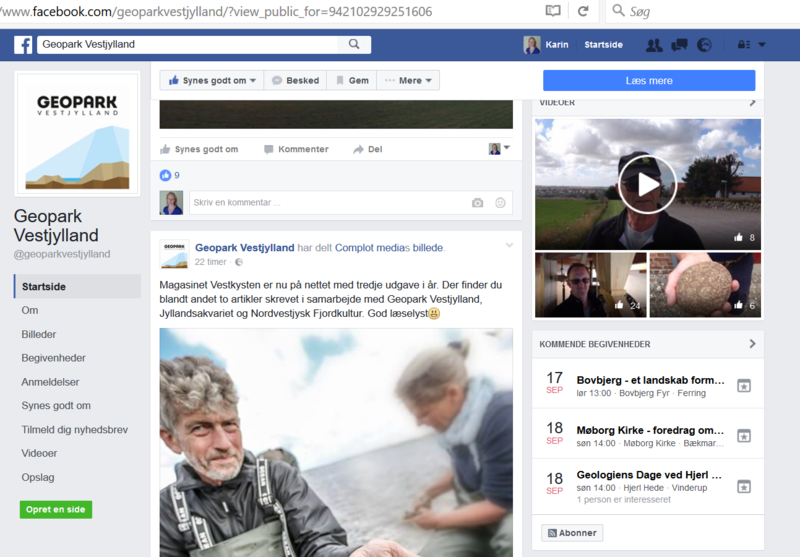Mark interest in Møborg Kirke event star icon
Image resolution: width=800 pixels, height=557 pixels.
[744, 436]
